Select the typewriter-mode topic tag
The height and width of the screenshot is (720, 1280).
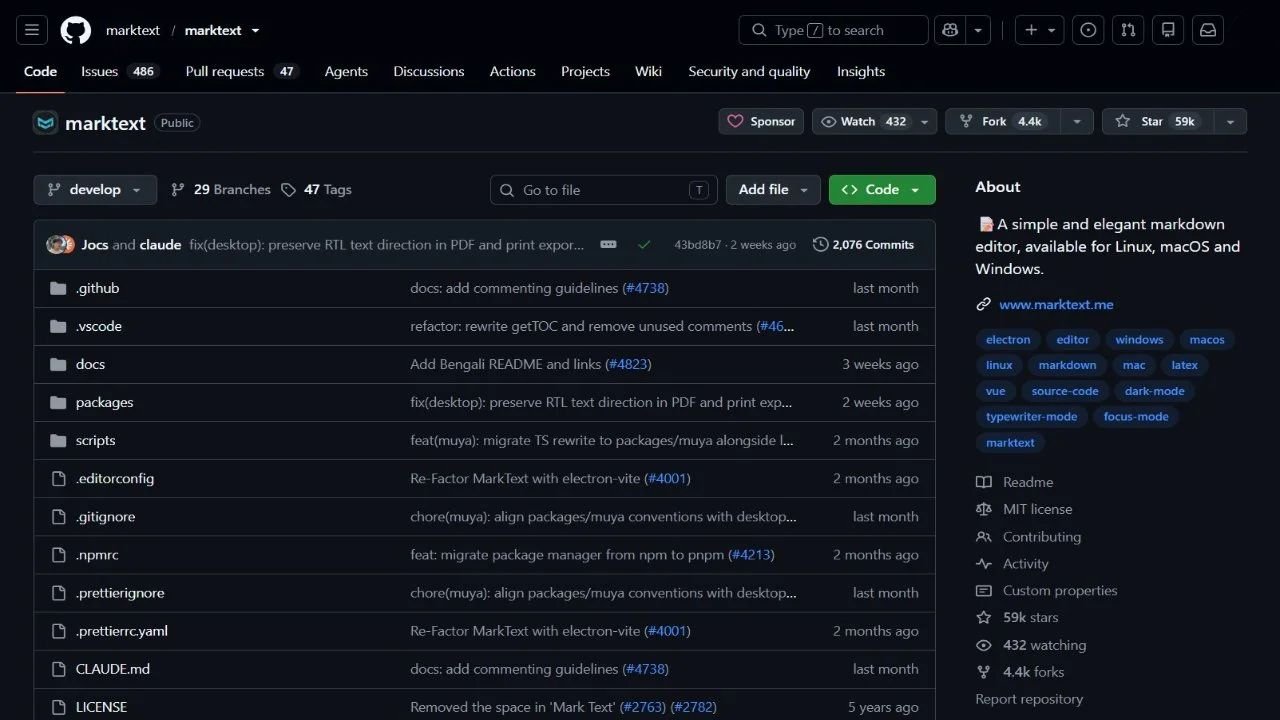(1032, 417)
